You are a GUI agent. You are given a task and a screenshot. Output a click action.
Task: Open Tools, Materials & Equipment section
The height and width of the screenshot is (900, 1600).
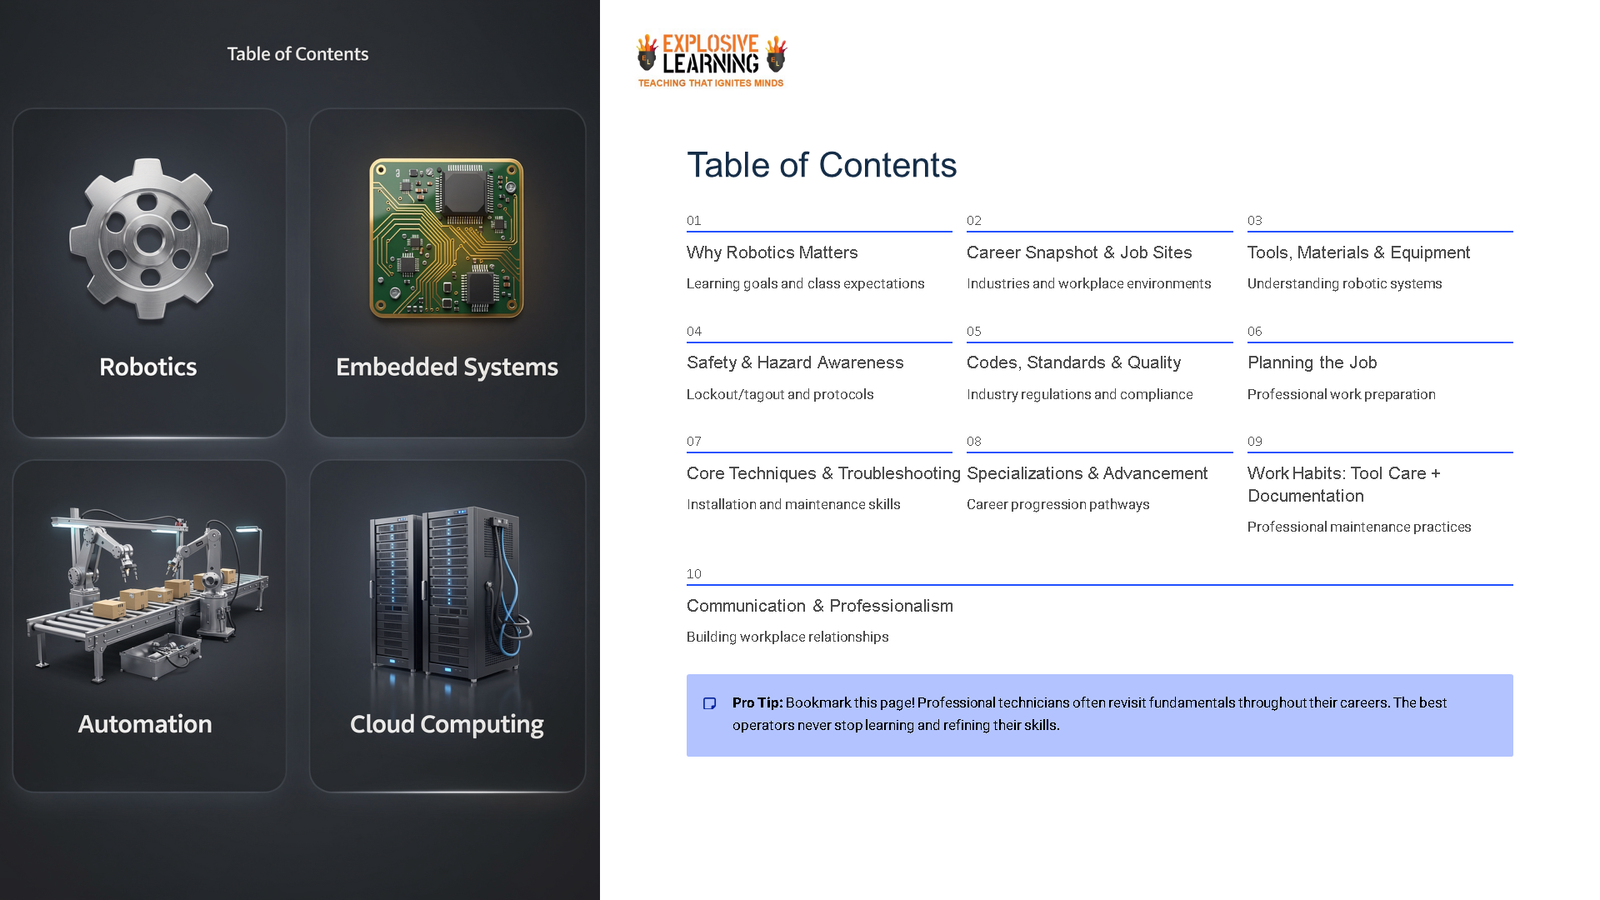(x=1358, y=253)
